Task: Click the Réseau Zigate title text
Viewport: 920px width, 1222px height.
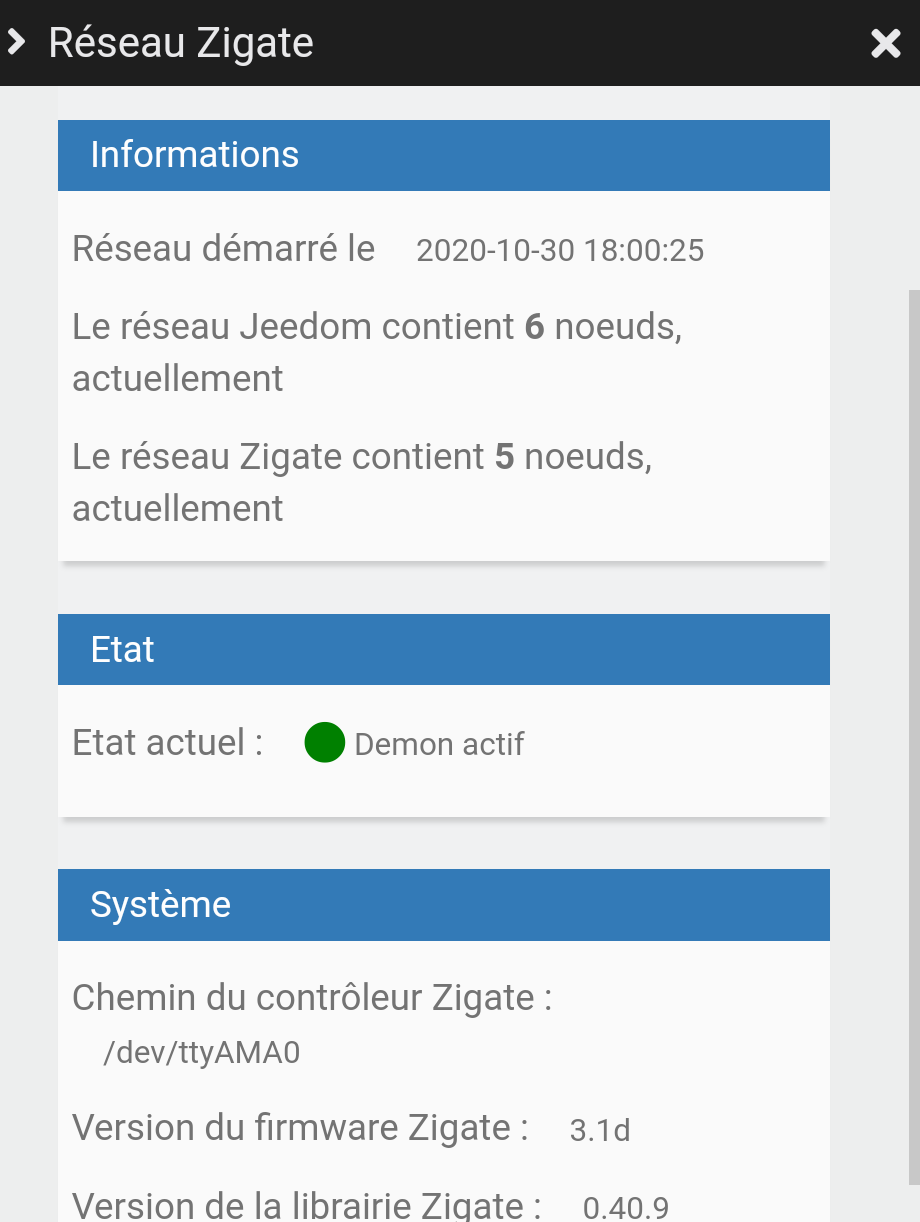Action: [181, 43]
